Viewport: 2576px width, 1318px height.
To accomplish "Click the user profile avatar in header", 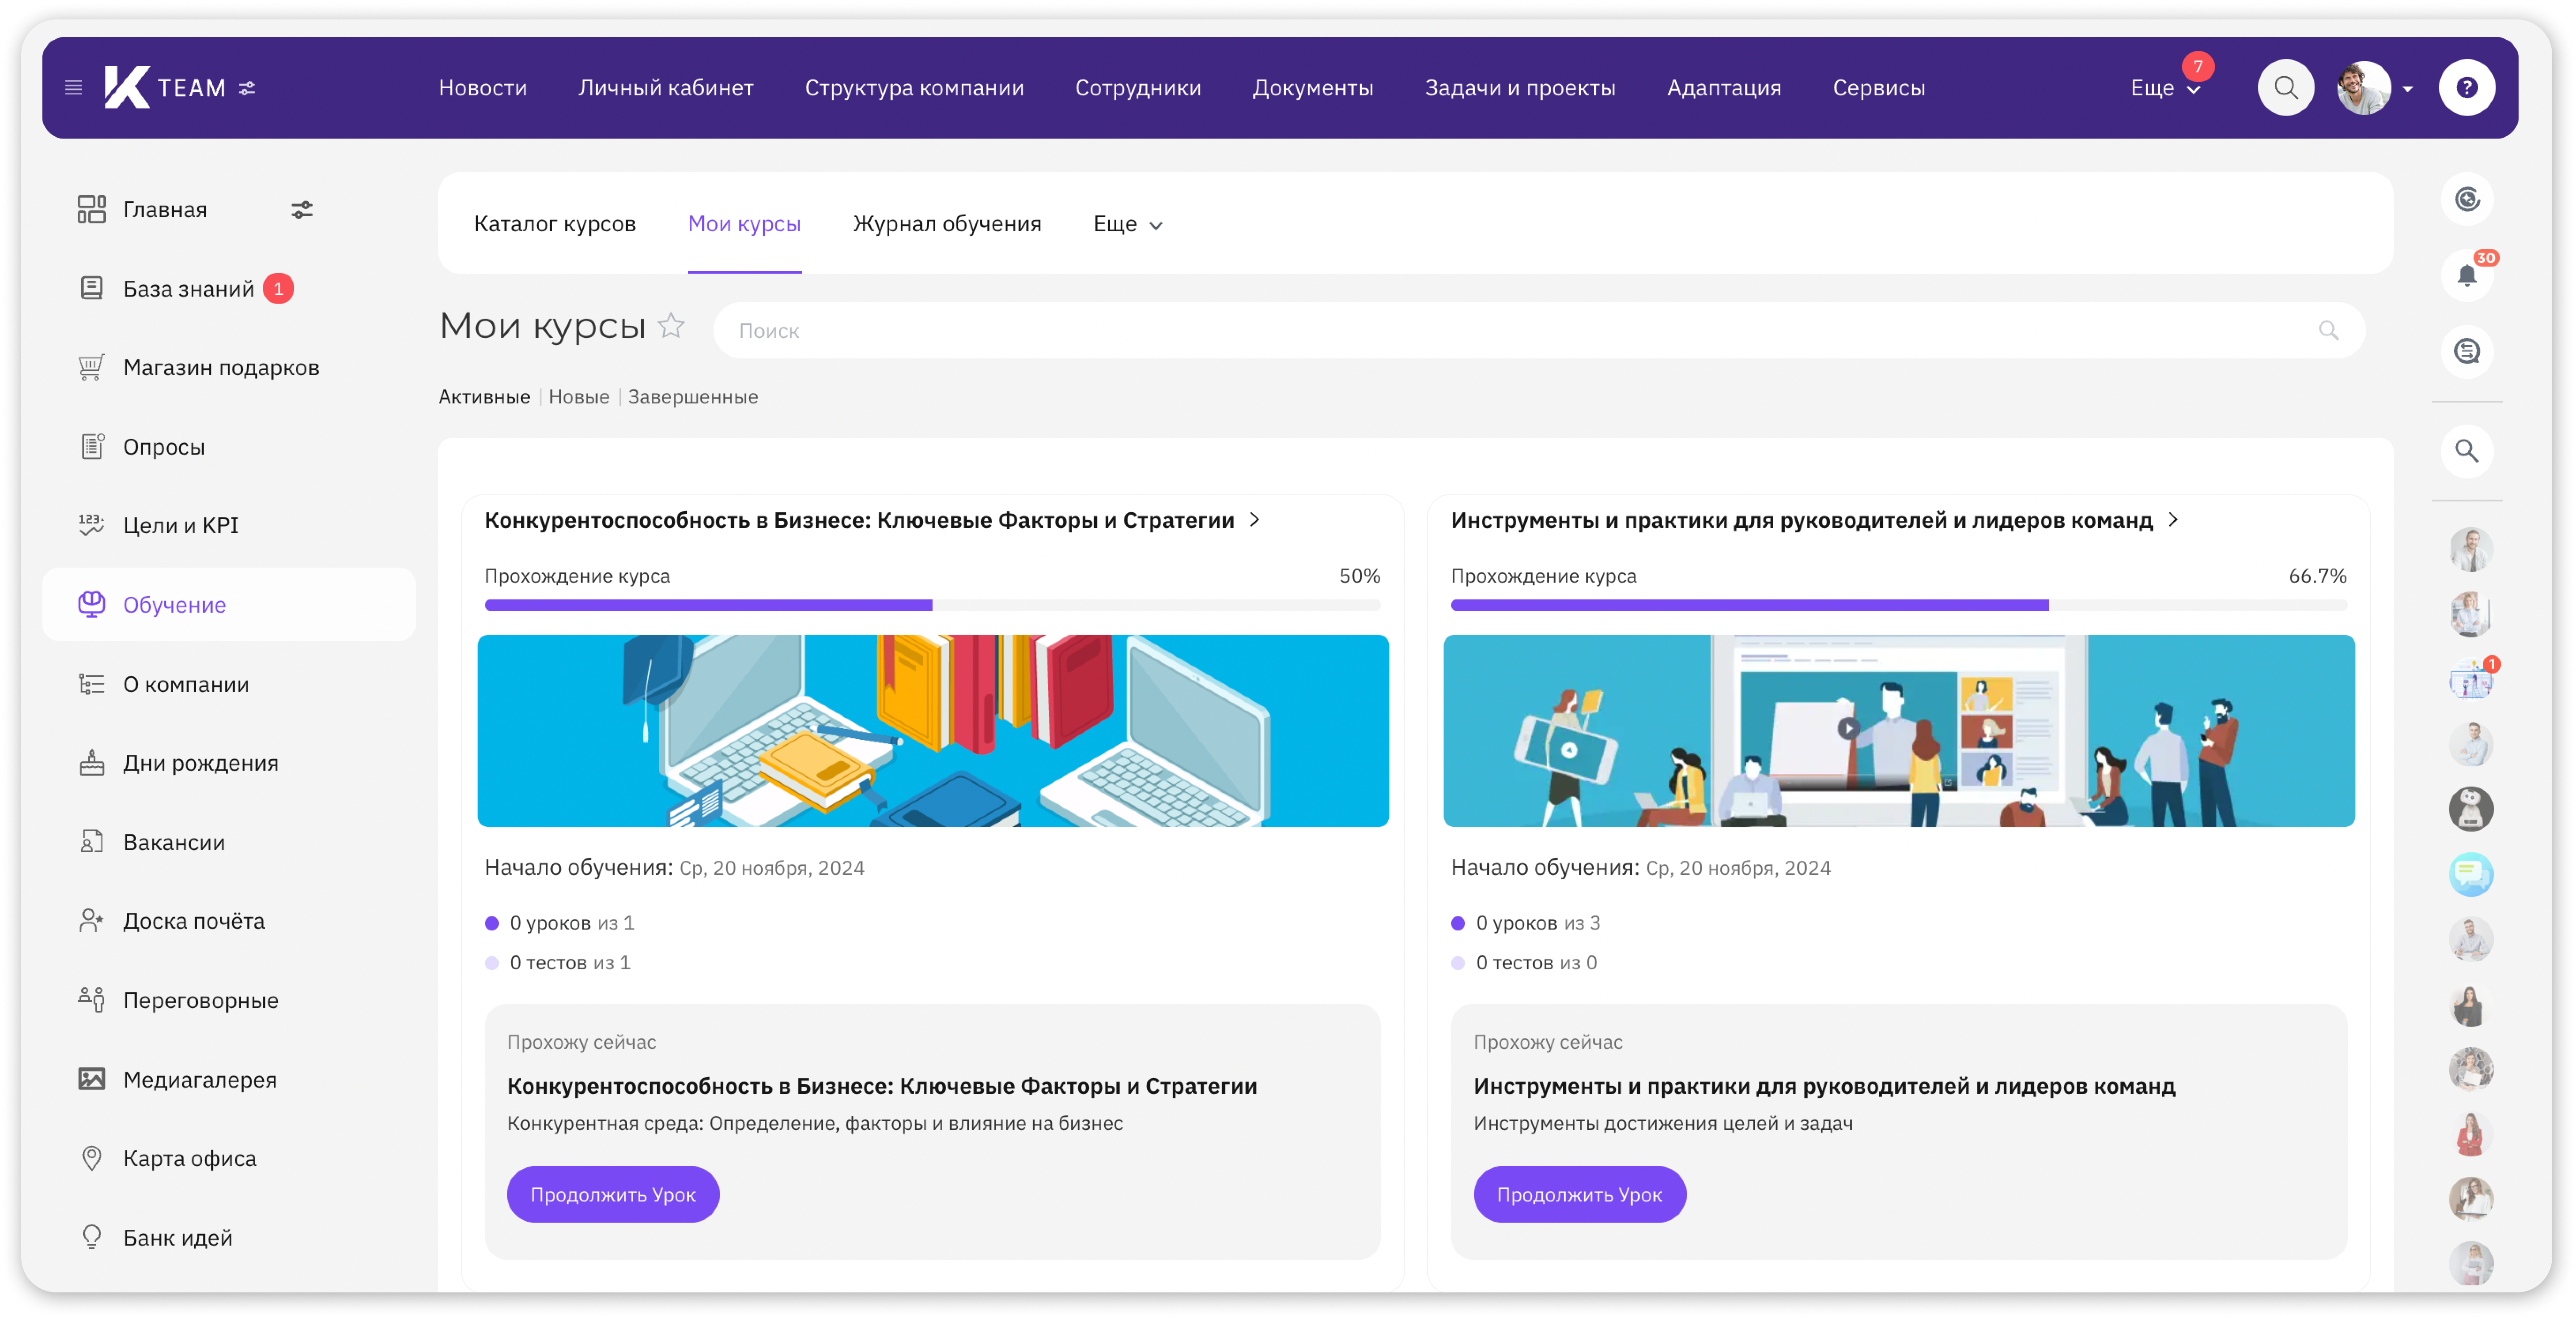I will (x=2363, y=88).
